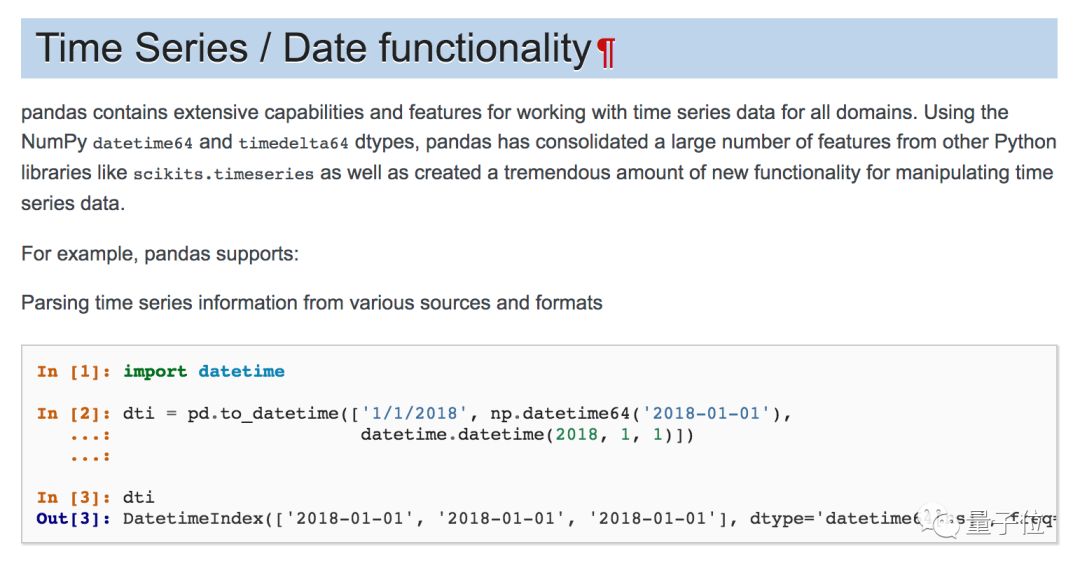Click the Out[3]: output label

point(75,519)
